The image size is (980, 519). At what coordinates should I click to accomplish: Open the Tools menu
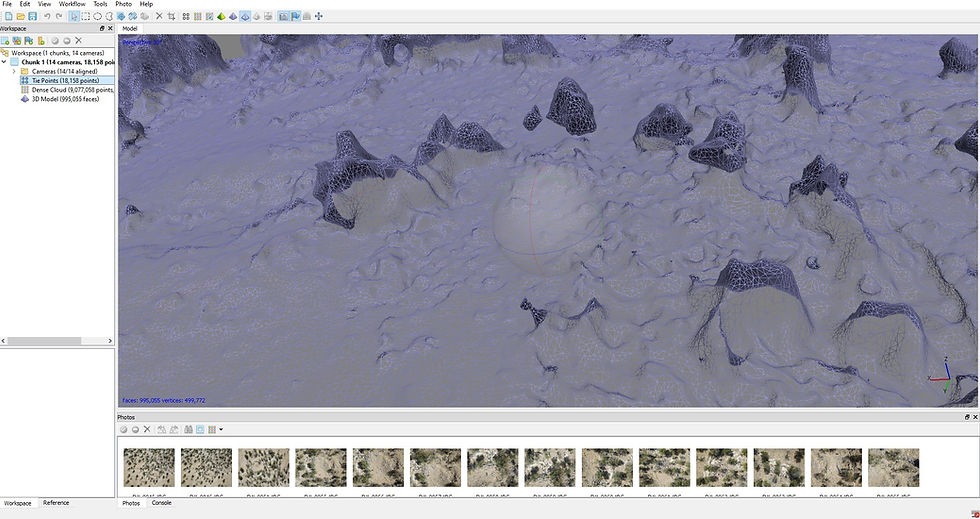[100, 4]
